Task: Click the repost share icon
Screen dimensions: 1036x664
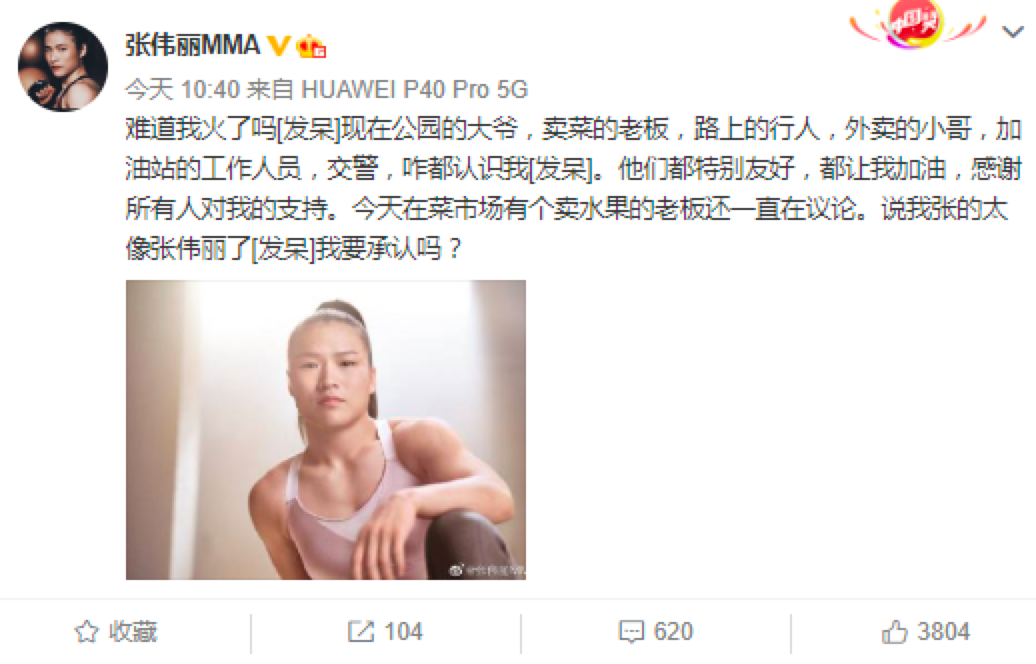Action: point(361,632)
